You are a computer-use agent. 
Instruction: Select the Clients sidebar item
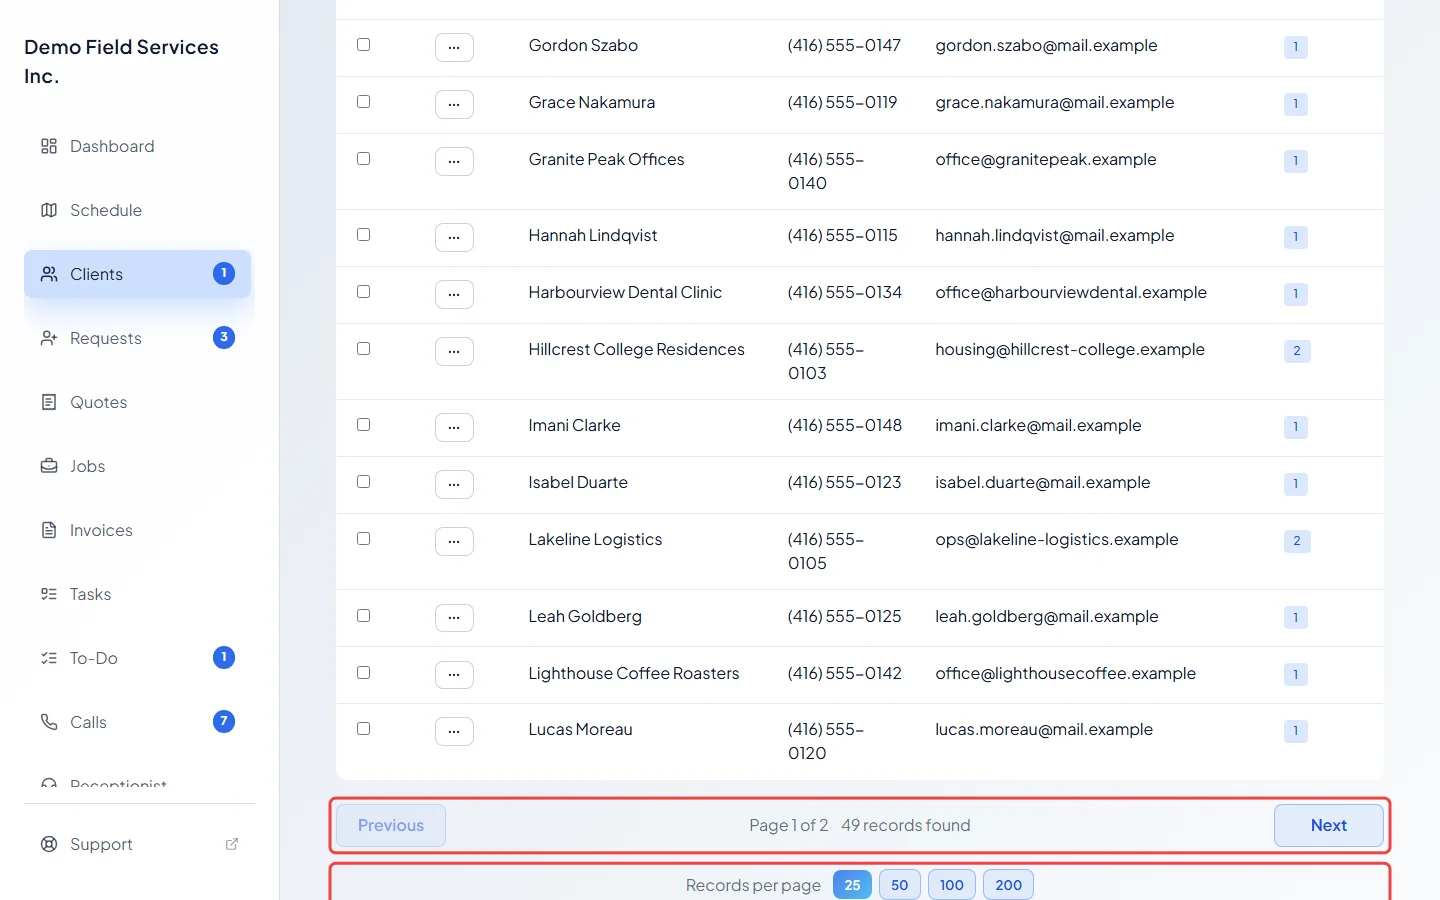(137, 274)
